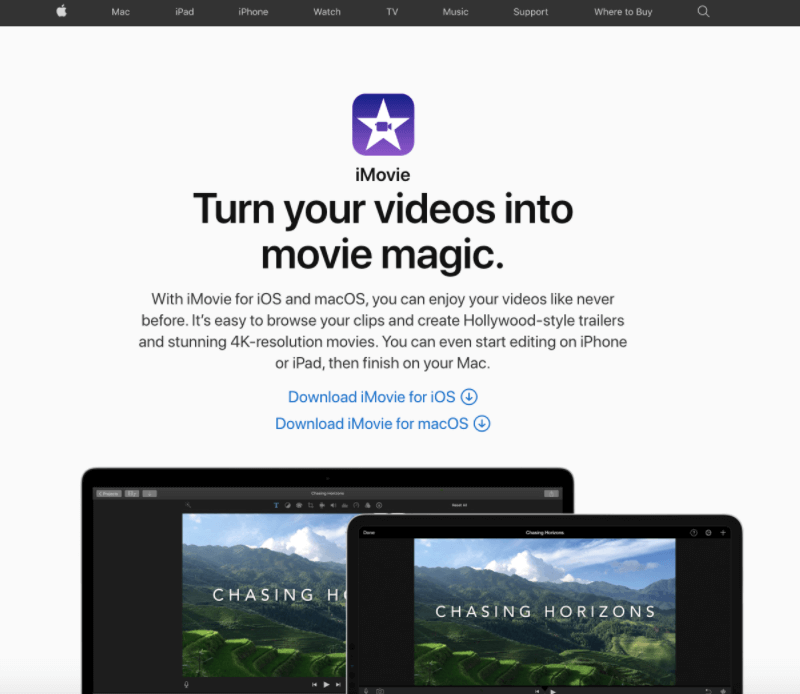Screen dimensions: 800x694
Task: Open the Music menu item
Action: click(456, 12)
